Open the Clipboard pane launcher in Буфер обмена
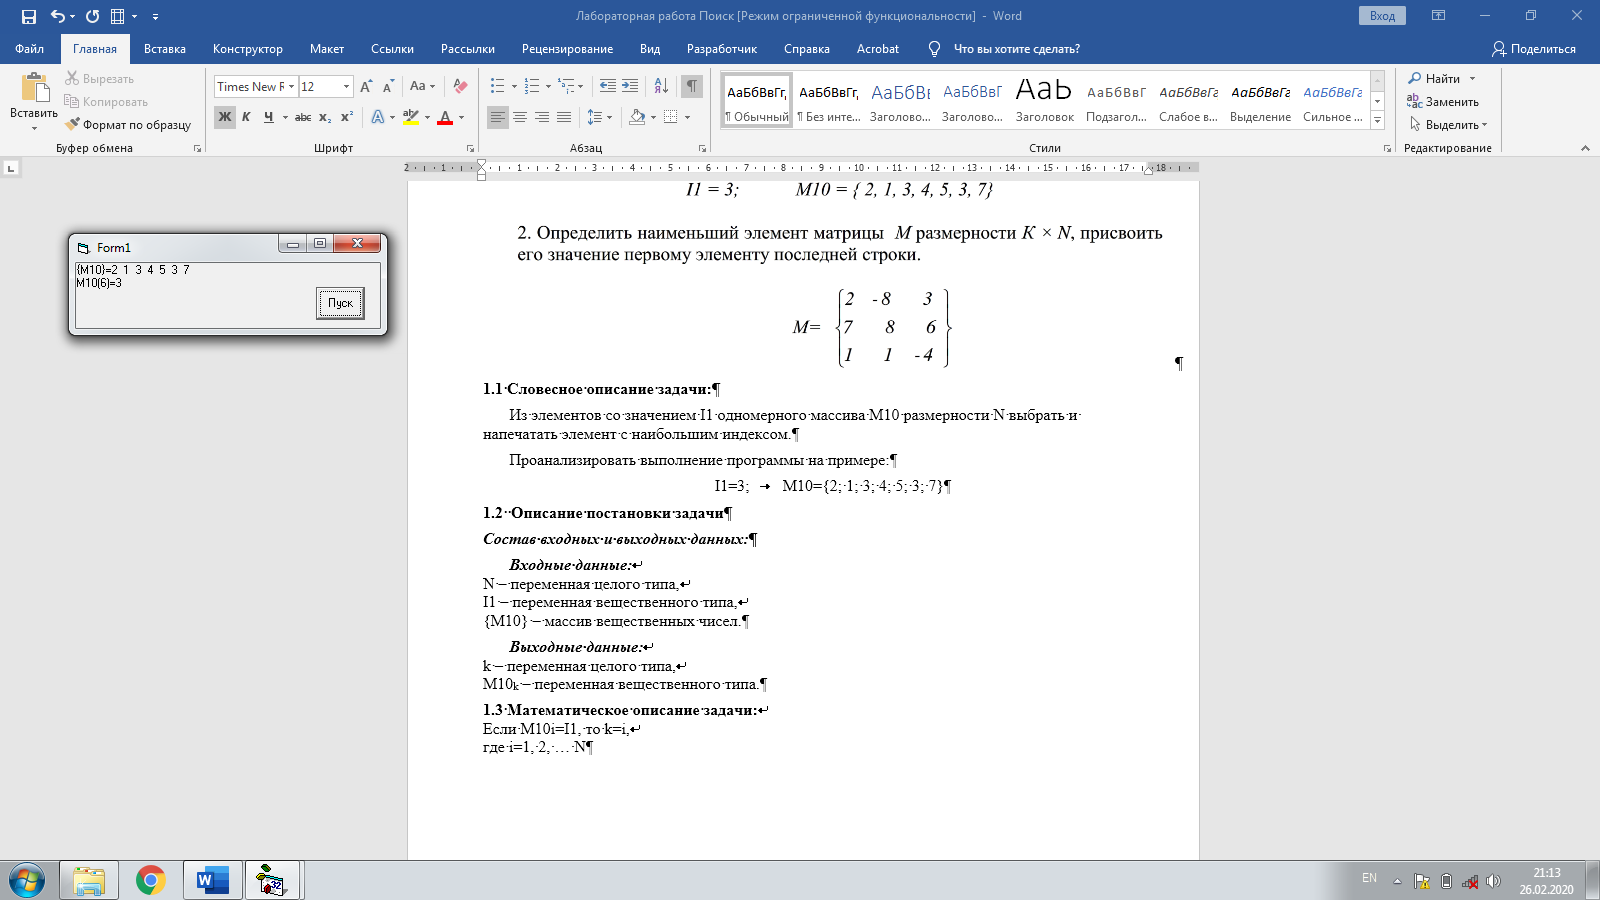Viewport: 1600px width, 900px height. 197,148
